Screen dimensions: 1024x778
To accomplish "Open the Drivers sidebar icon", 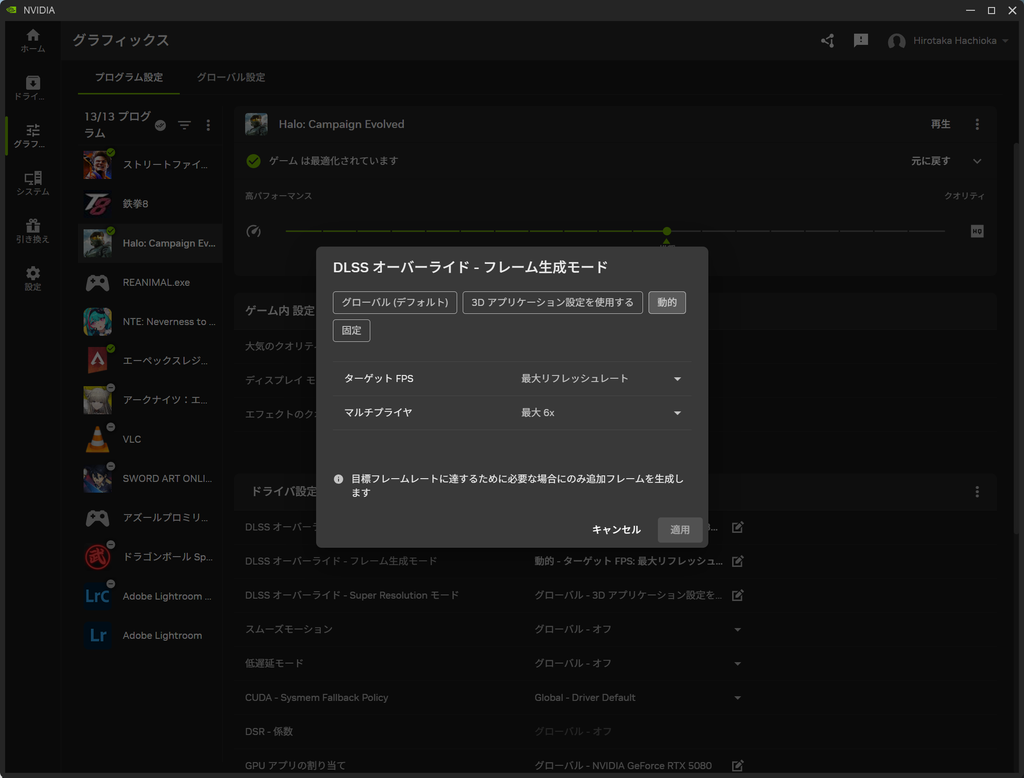I will point(33,88).
